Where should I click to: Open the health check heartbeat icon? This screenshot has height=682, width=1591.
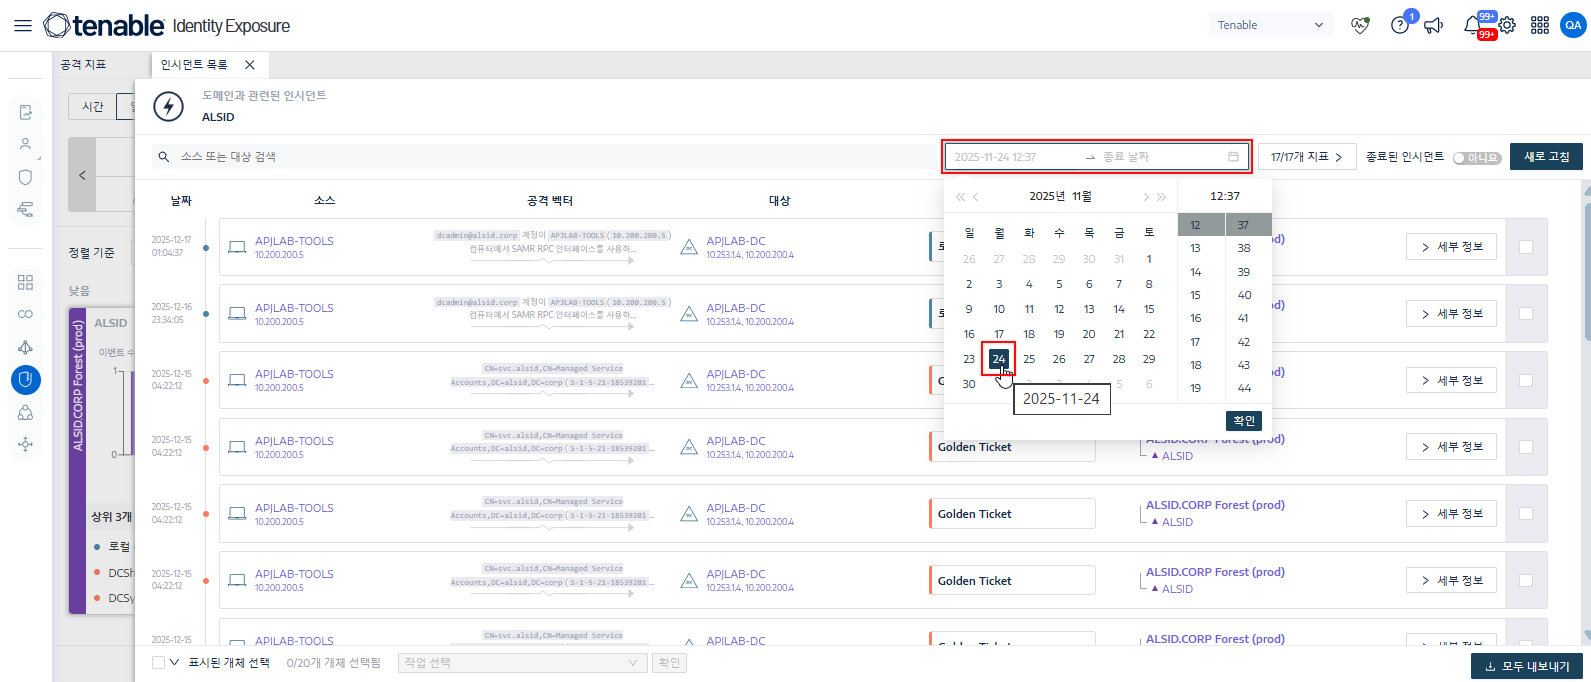pyautogui.click(x=1360, y=26)
